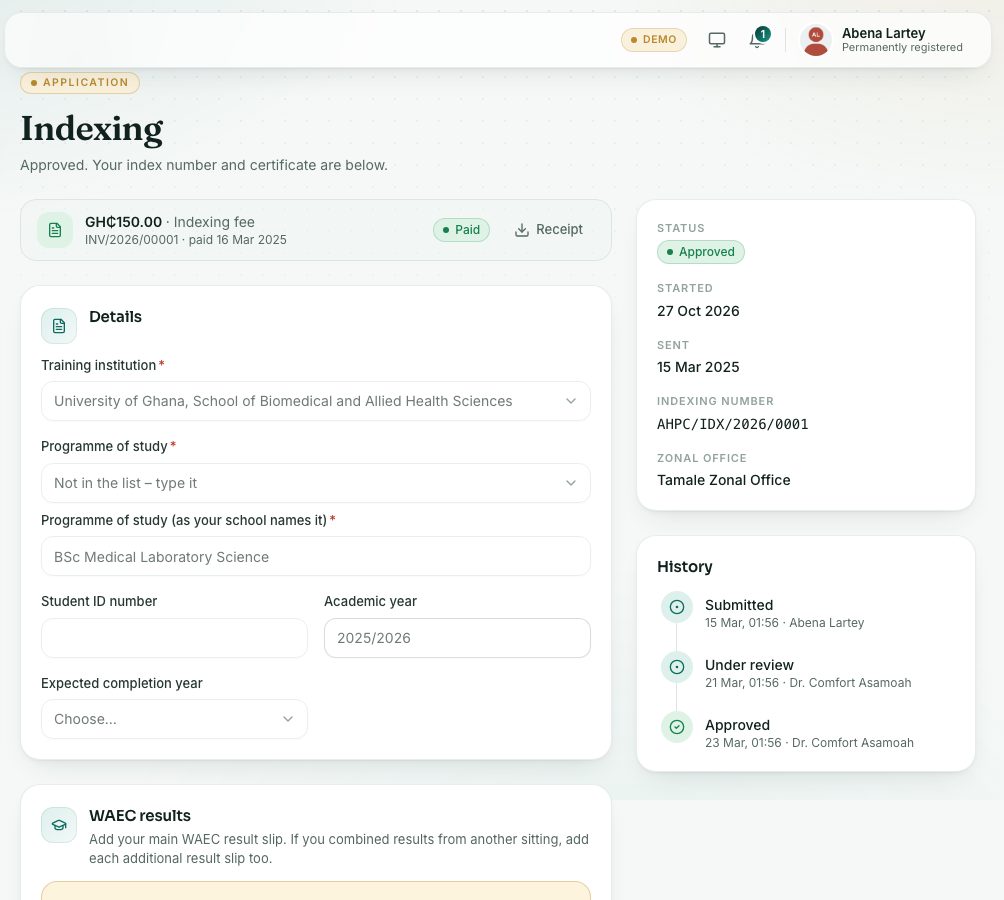The width and height of the screenshot is (1004, 900).
Task: Click the Academic year input field
Action: [x=457, y=638]
